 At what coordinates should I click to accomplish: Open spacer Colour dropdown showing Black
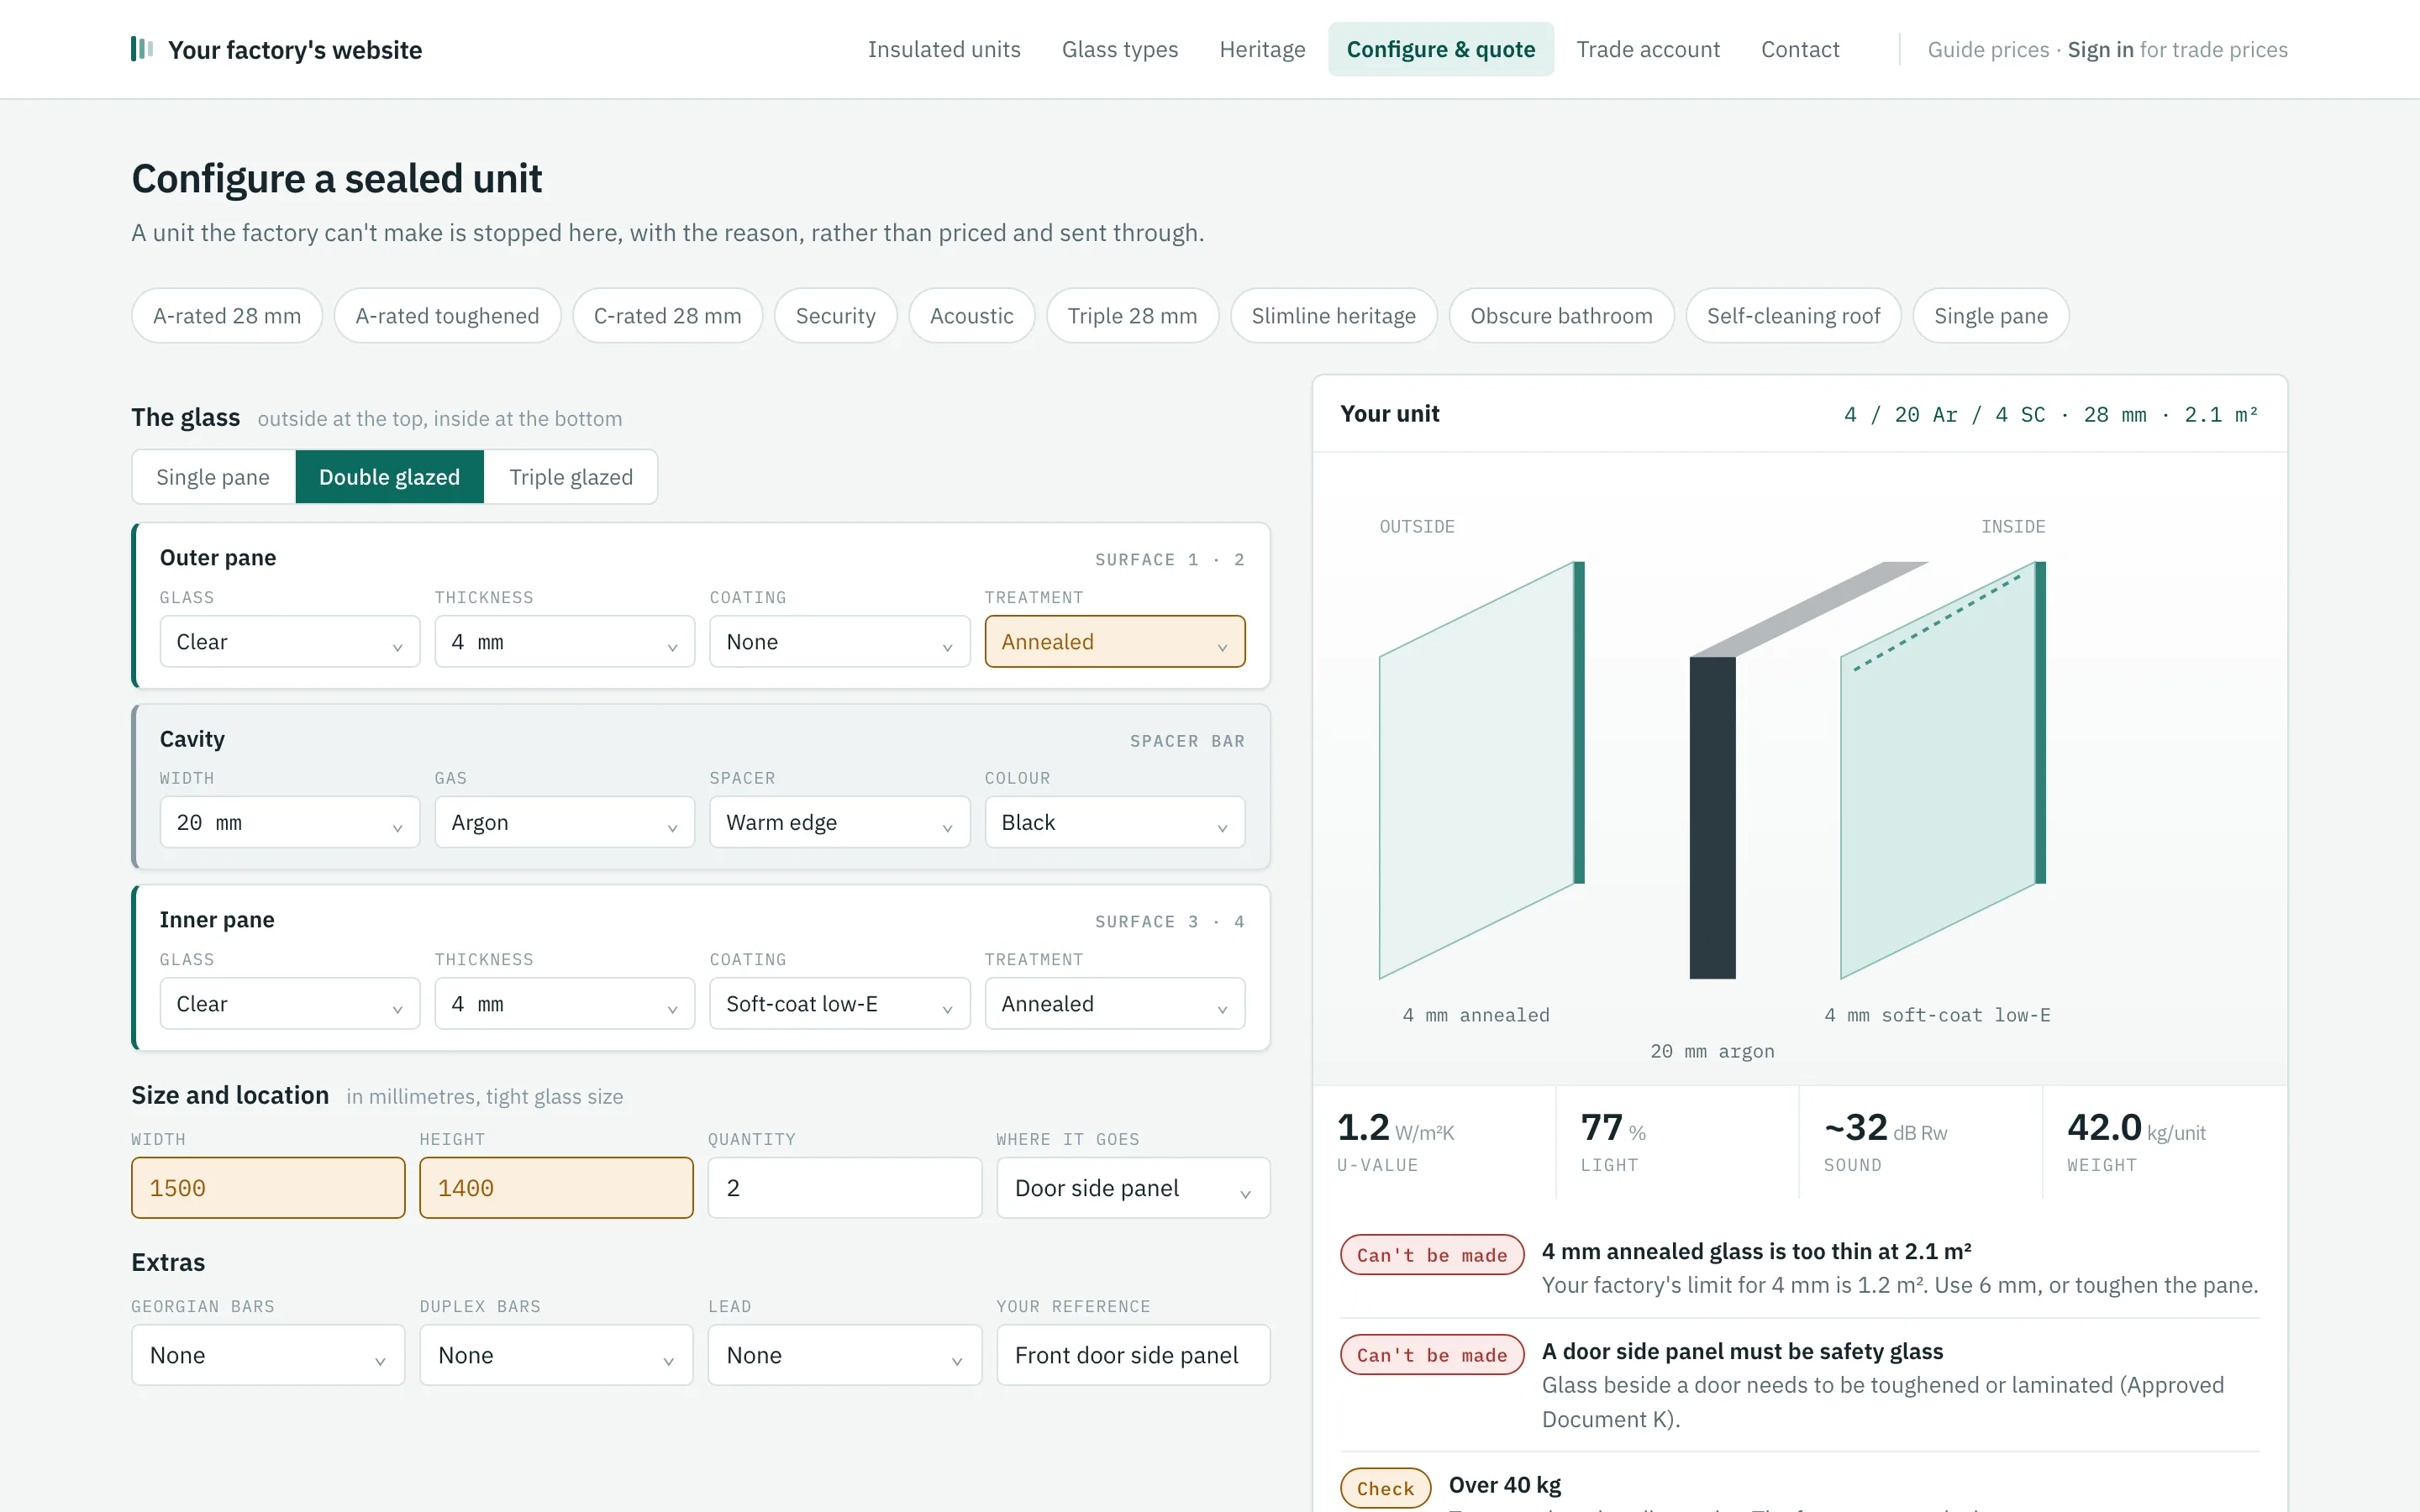(1114, 822)
